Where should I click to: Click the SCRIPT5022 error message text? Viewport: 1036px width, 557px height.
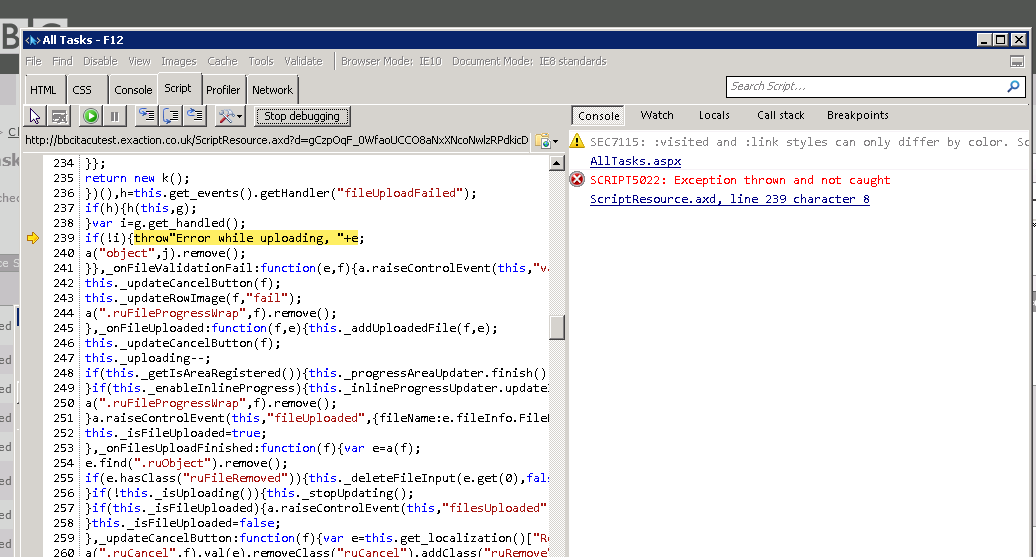740,180
